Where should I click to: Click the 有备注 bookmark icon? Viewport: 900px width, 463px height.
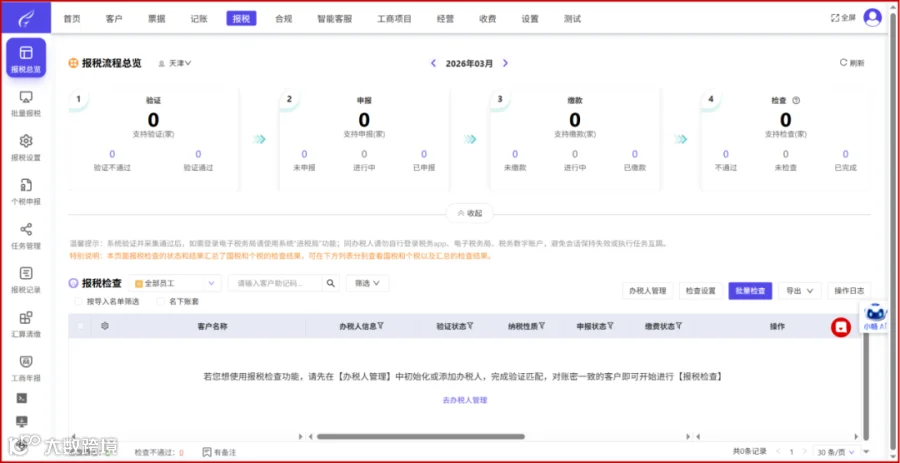207,452
